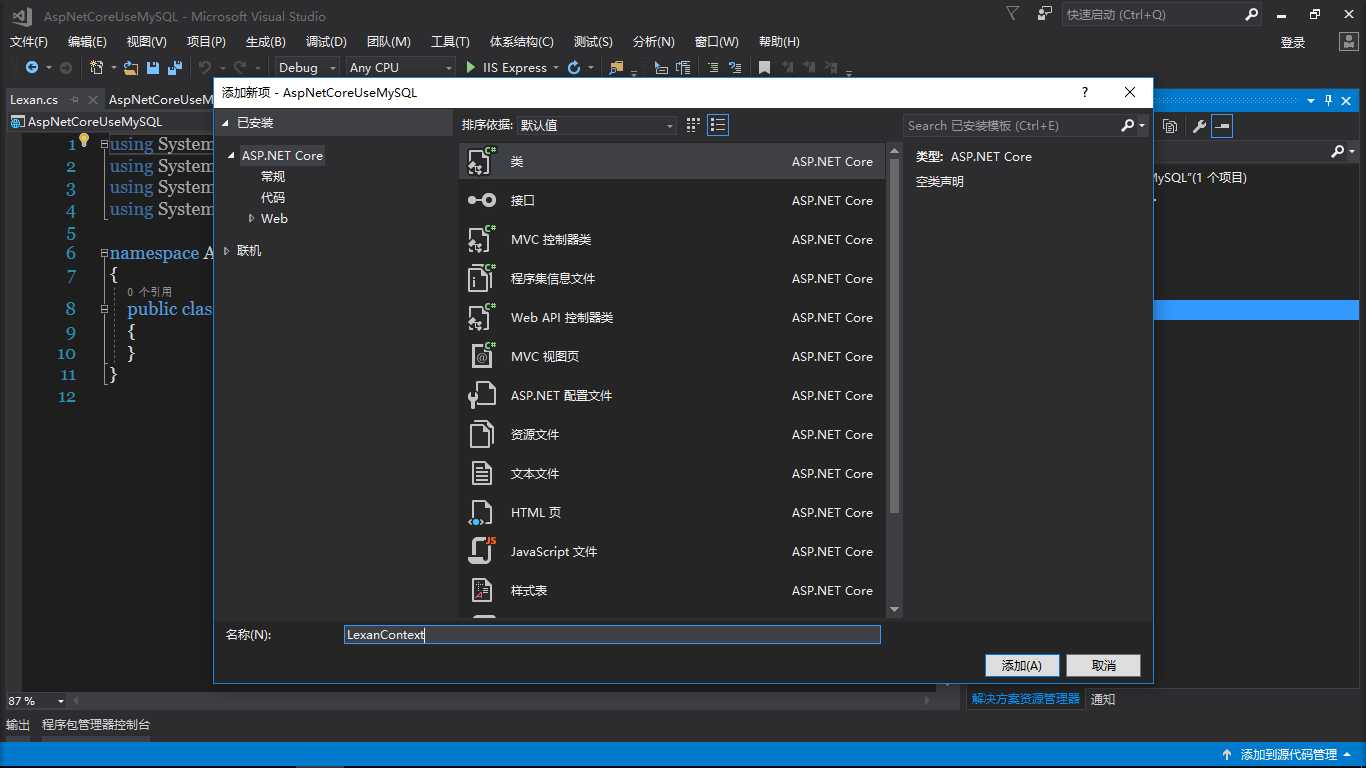Open the 工具(T) menu
The width and height of the screenshot is (1366, 768).
[x=450, y=41]
